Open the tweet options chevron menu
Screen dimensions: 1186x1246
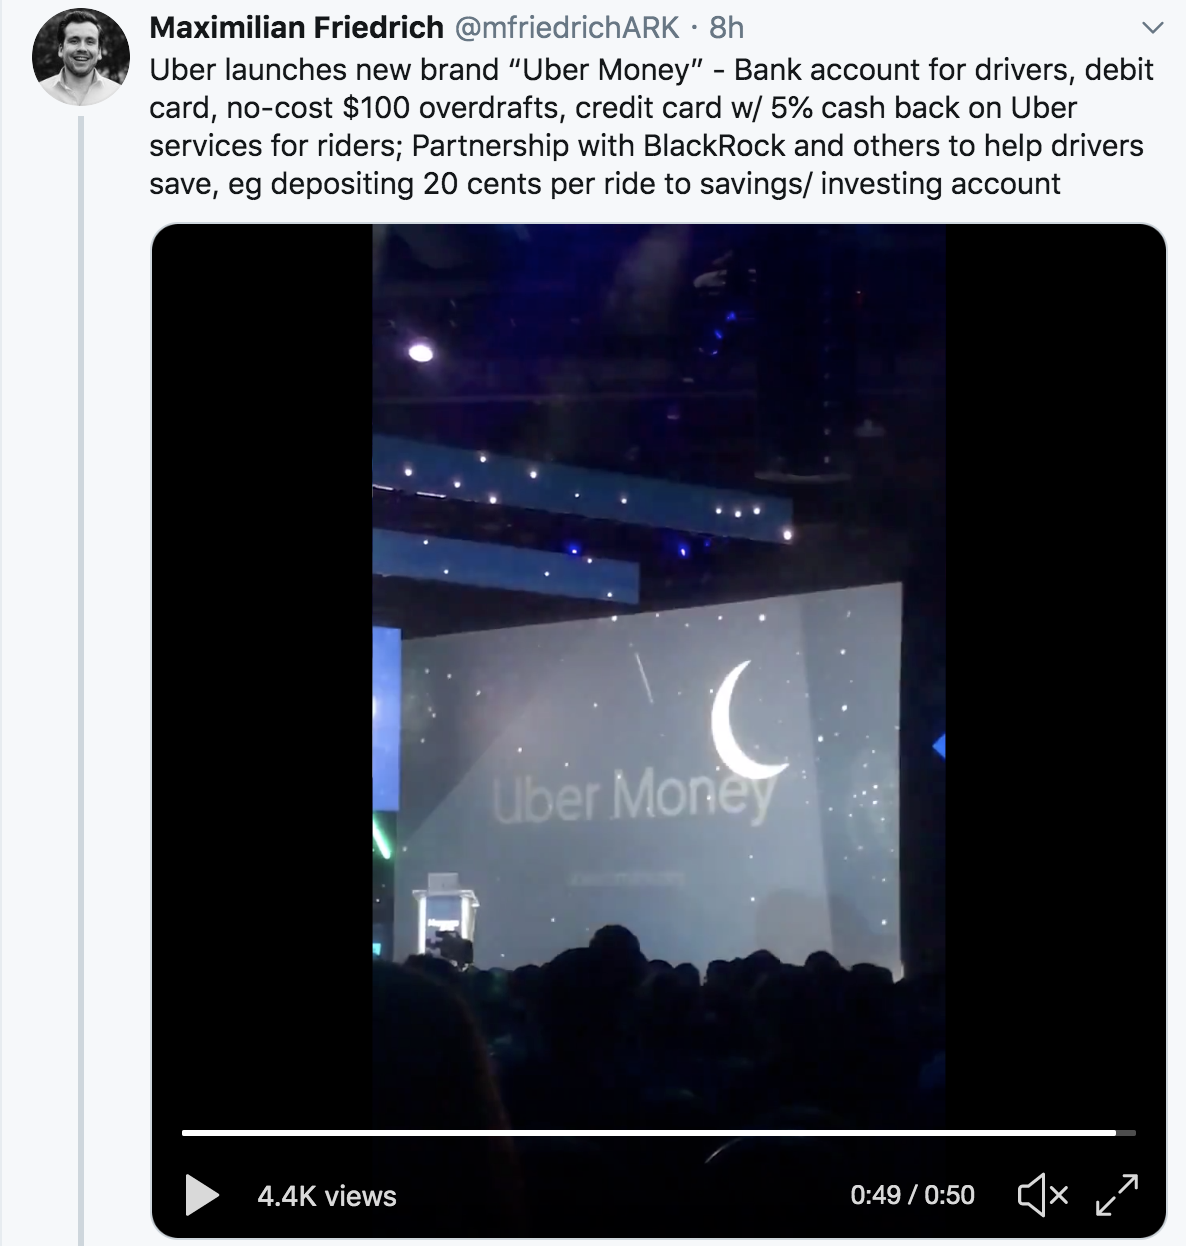point(1153,28)
